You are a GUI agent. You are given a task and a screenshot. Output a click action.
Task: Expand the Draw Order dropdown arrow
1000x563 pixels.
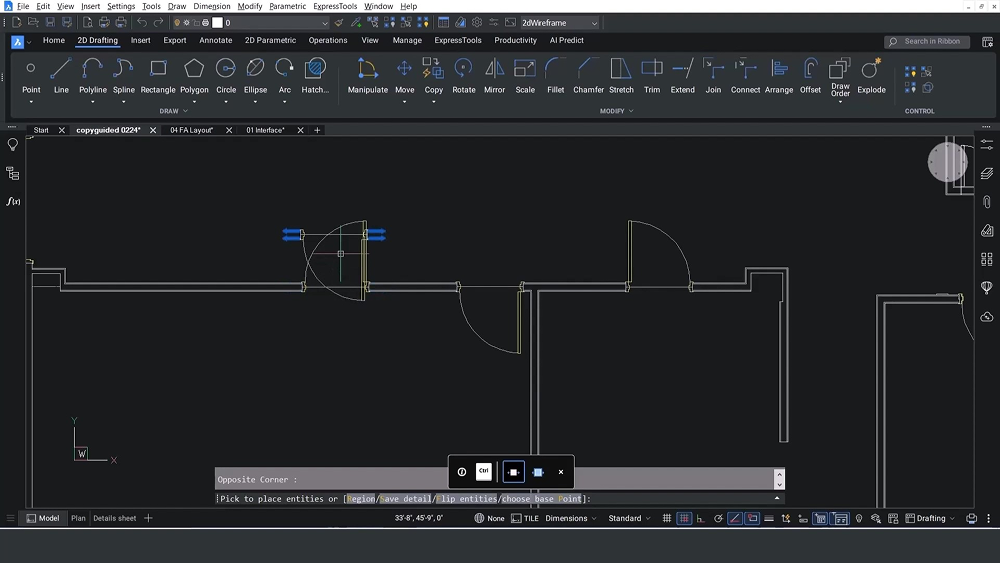click(x=840, y=101)
